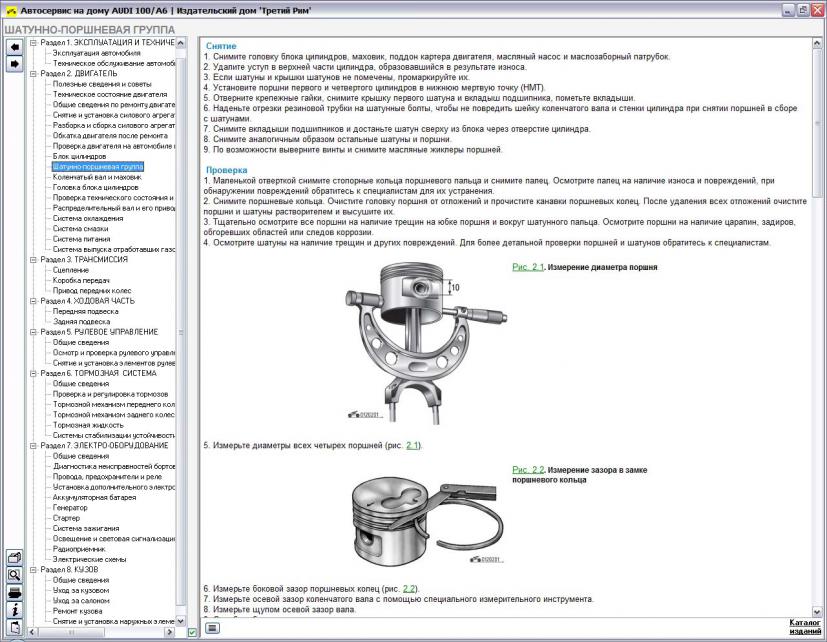Collapse Раздел 6. ТОРМОЗНАЯ СИСТЕМА node
Image resolution: width=827 pixels, height=642 pixels.
[x=33, y=373]
